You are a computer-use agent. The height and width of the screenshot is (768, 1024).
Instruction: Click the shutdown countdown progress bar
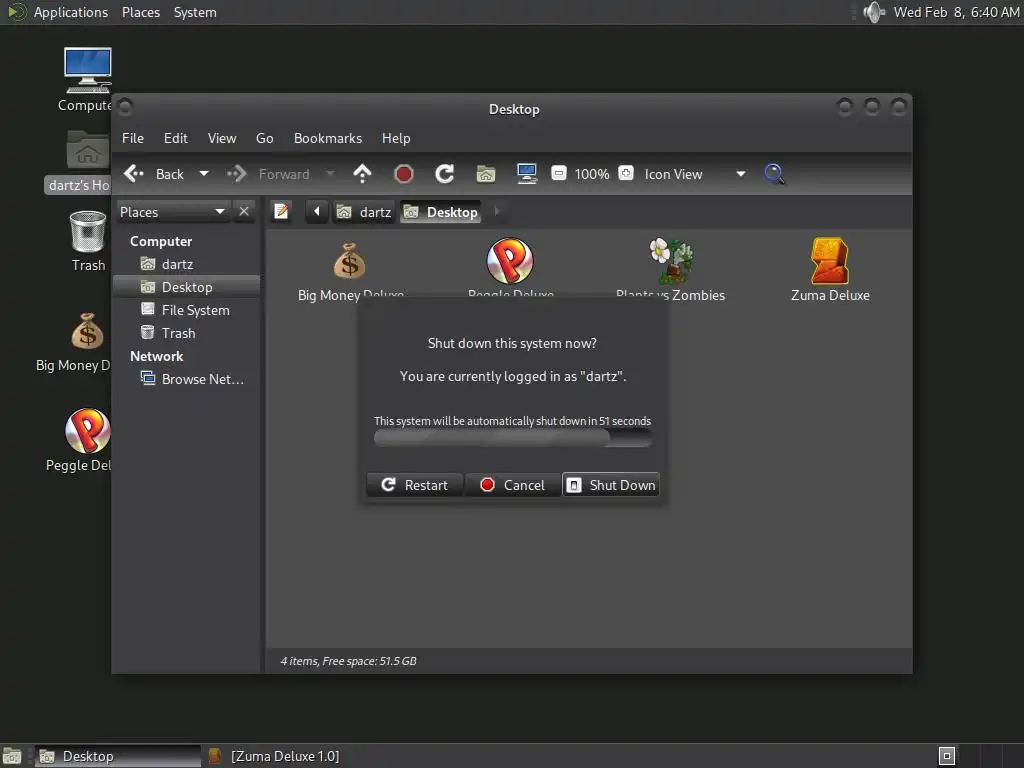(513, 438)
